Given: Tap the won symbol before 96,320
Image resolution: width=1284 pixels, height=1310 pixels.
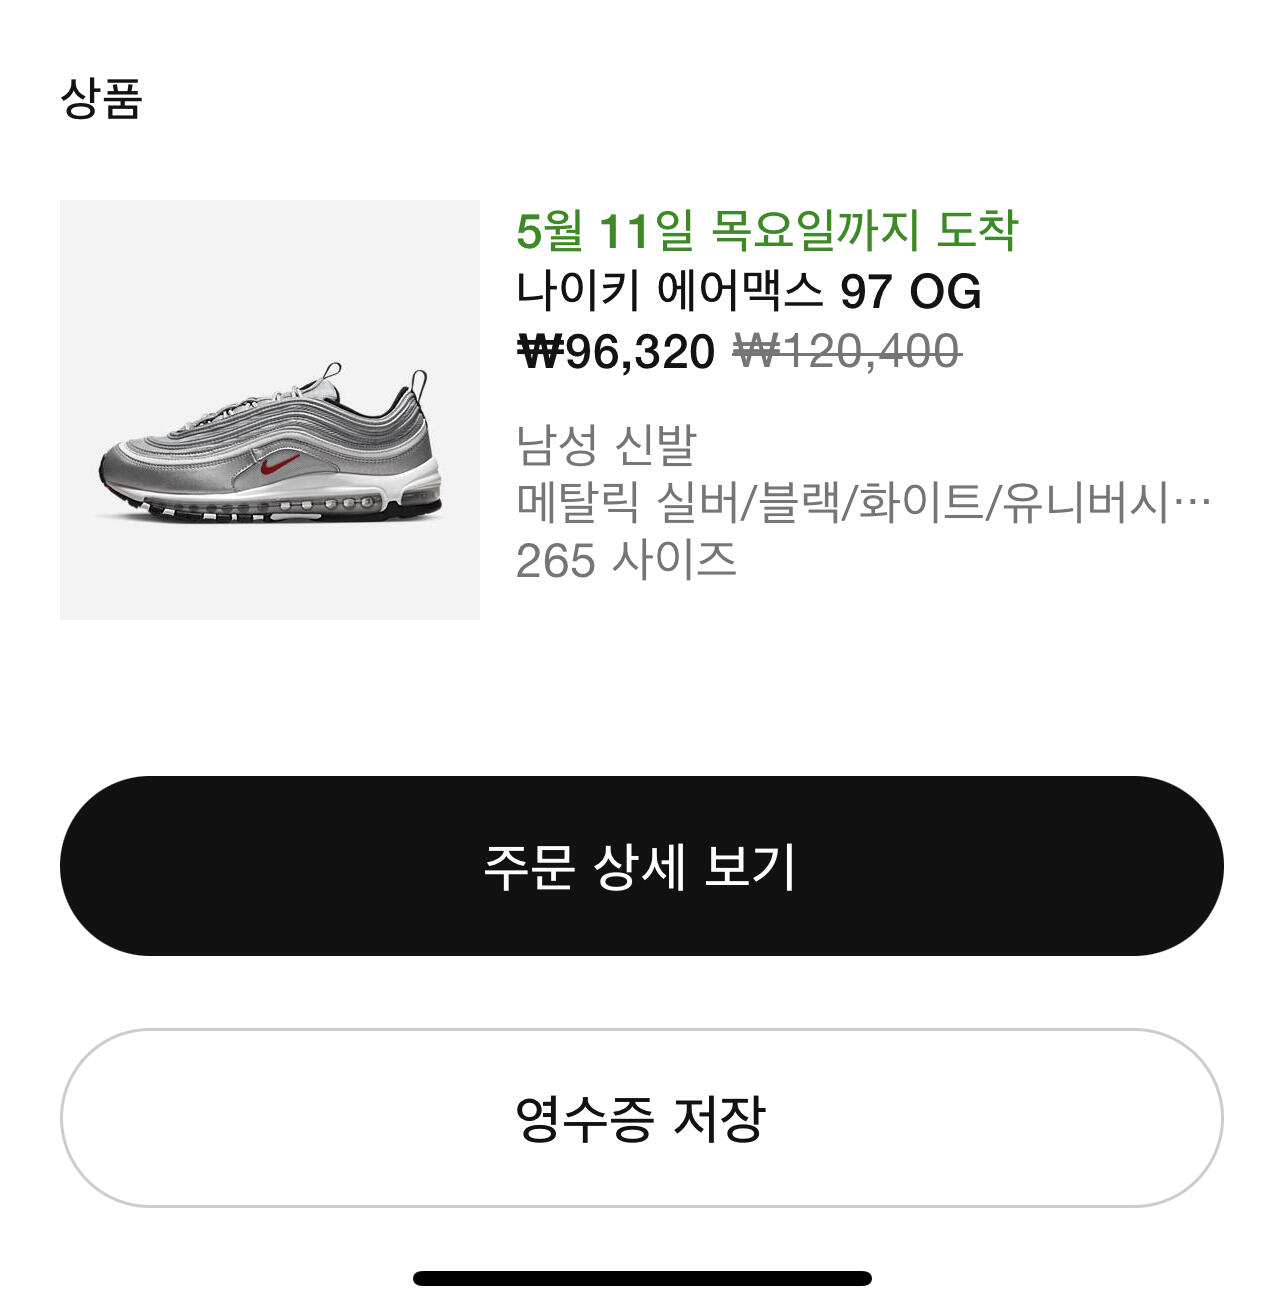Looking at the screenshot, I should [x=540, y=352].
